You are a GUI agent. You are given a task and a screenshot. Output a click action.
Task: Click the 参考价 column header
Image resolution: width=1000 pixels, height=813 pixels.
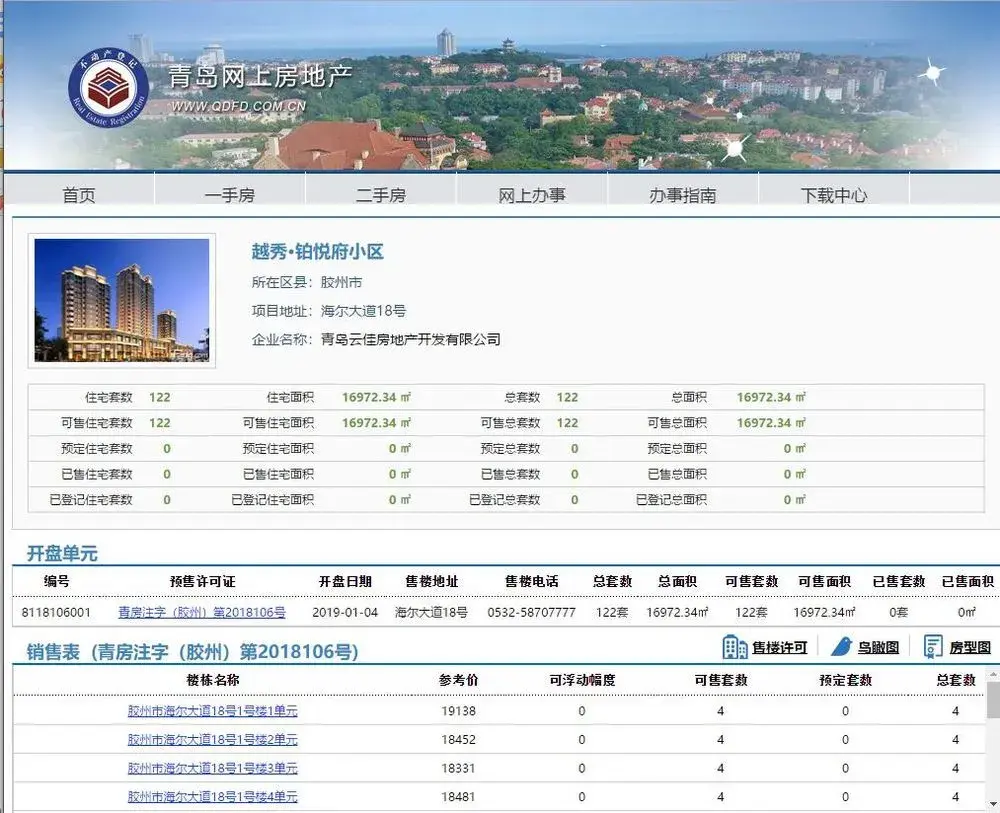(458, 680)
